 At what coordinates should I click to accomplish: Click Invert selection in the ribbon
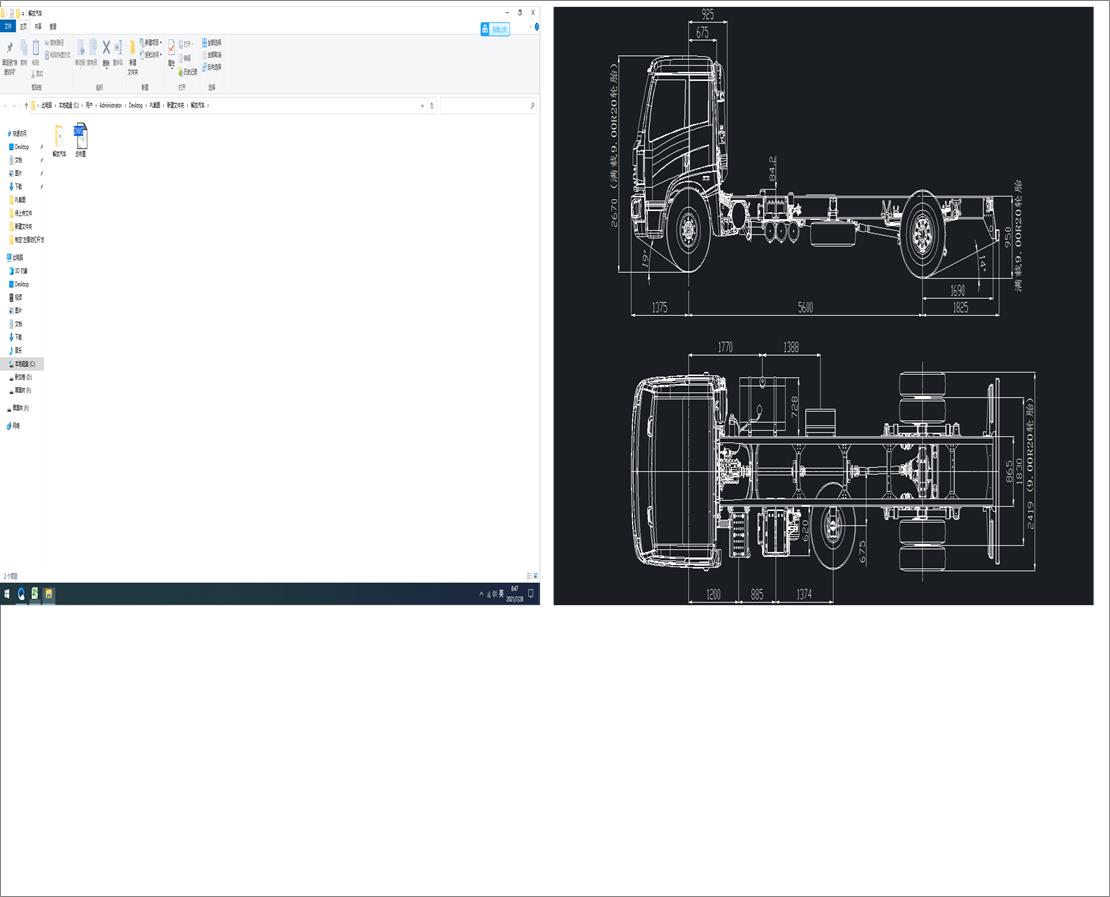point(212,67)
